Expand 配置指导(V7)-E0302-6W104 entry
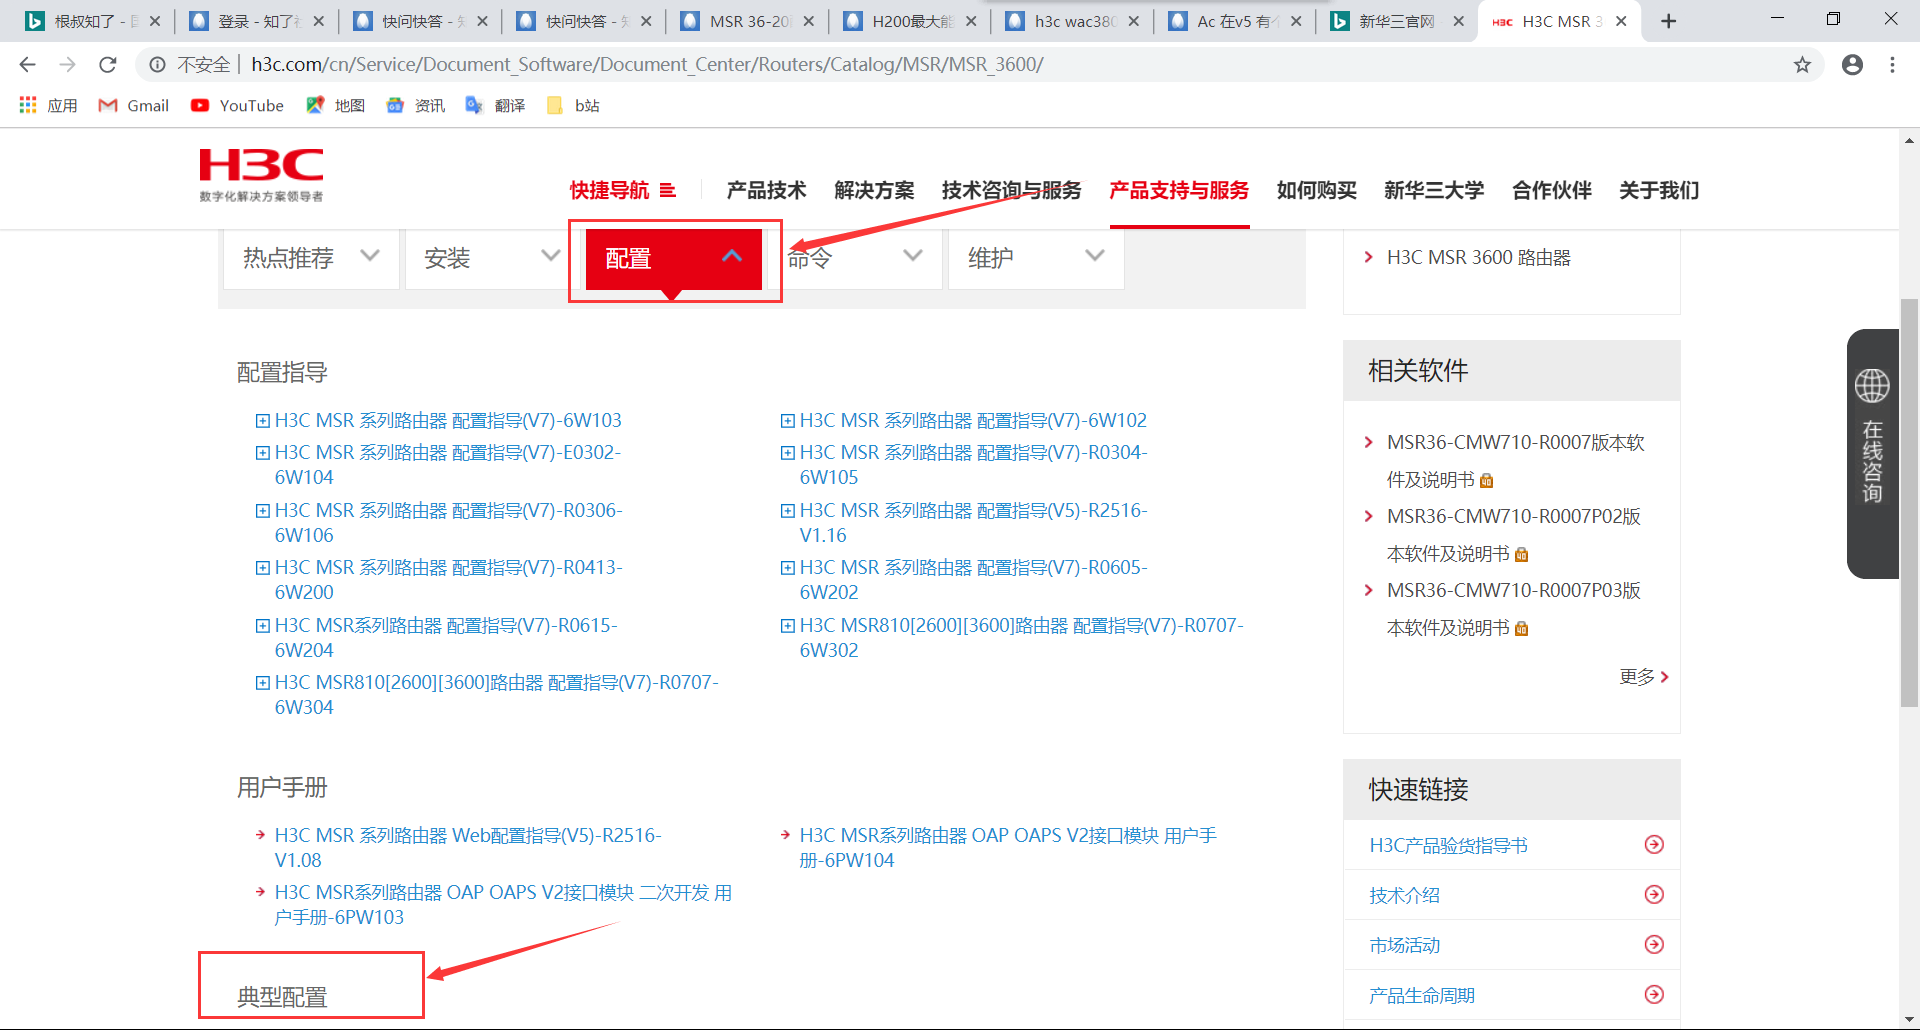 (262, 453)
